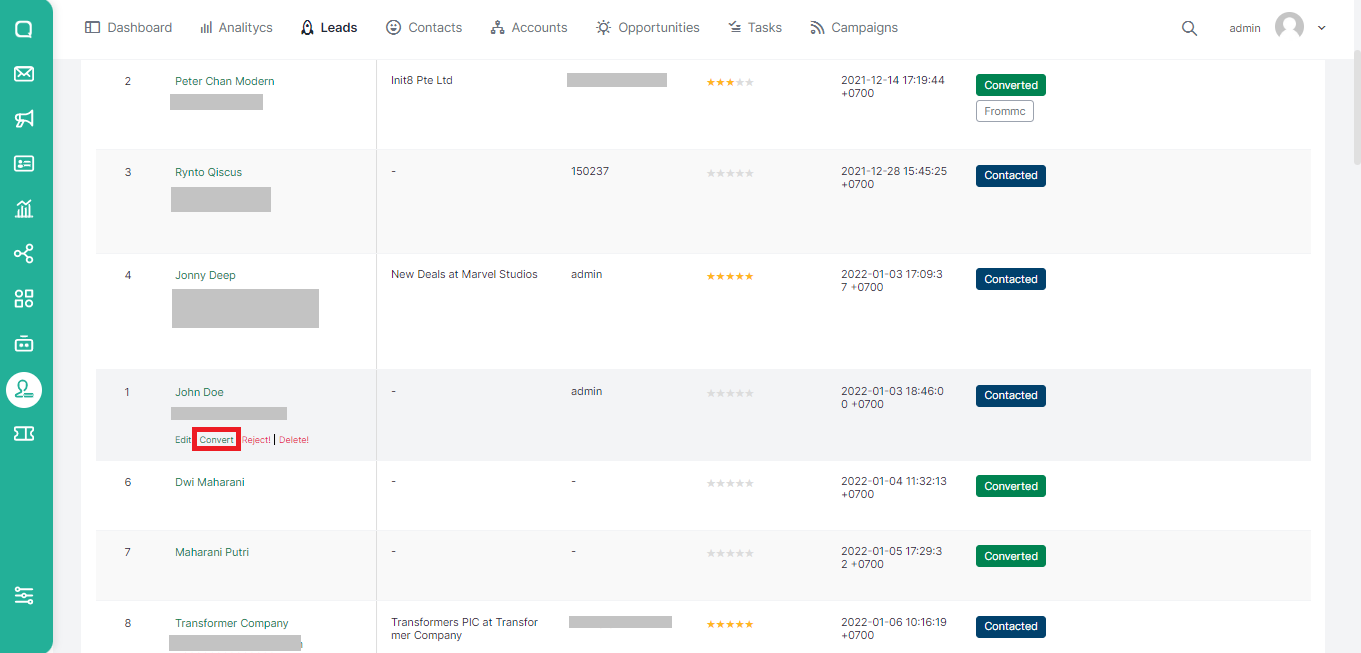Screen dimensions: 1361x653
Task: Click the search magnifier icon
Action: (1189, 28)
